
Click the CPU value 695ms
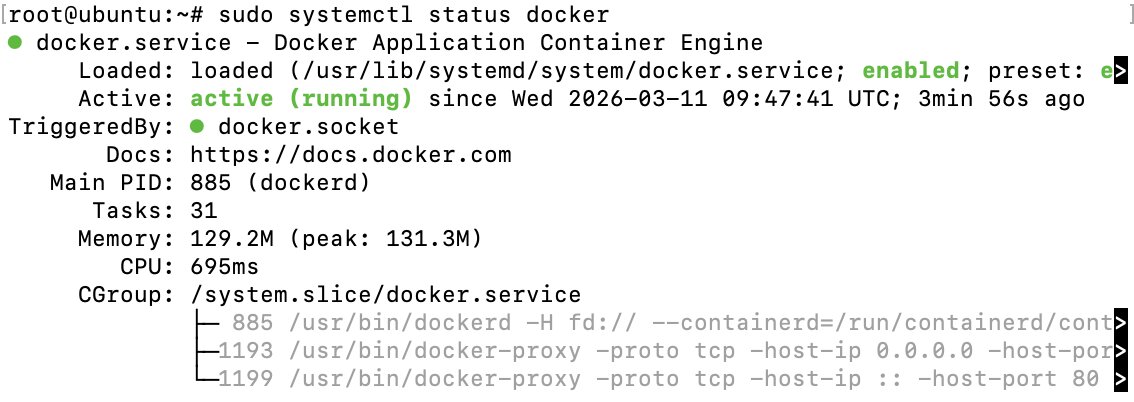coord(224,267)
